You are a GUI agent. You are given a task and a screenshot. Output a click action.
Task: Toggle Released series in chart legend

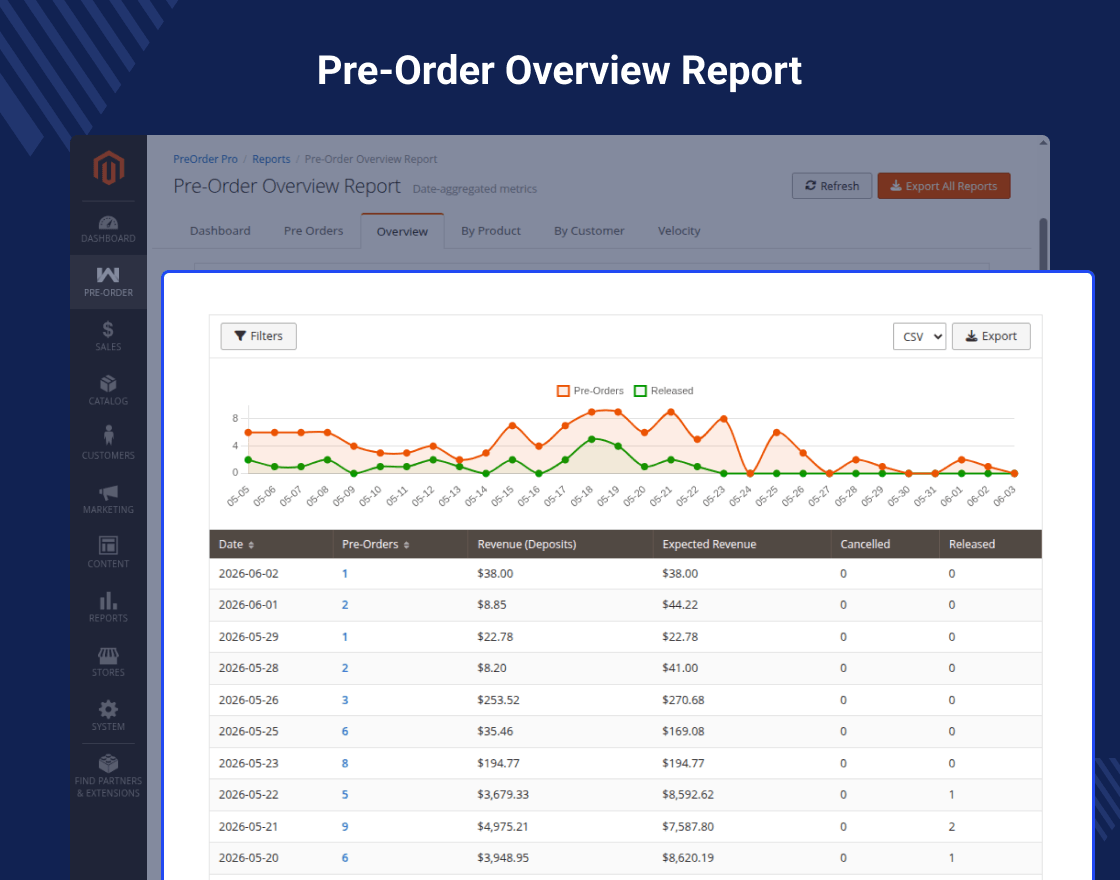(664, 391)
